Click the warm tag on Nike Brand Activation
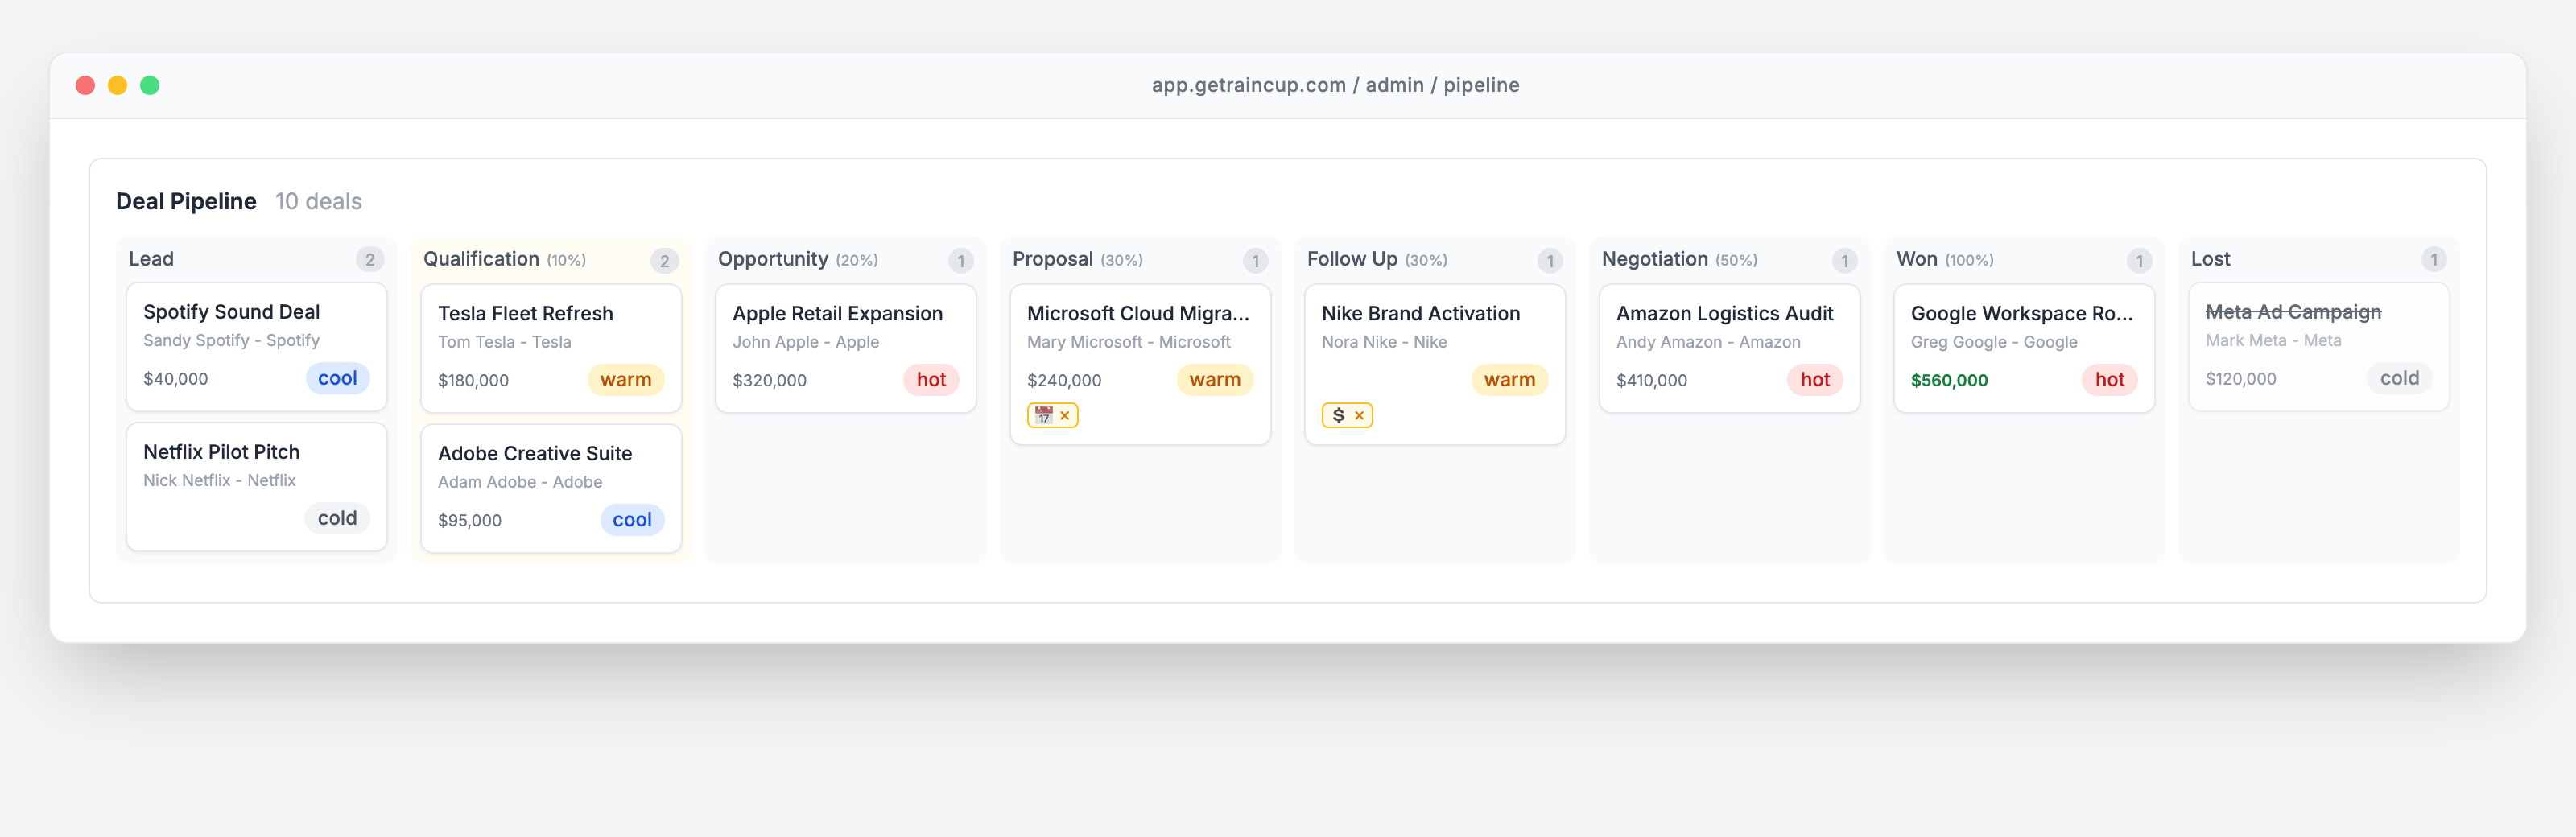The width and height of the screenshot is (2576, 837). (1509, 380)
